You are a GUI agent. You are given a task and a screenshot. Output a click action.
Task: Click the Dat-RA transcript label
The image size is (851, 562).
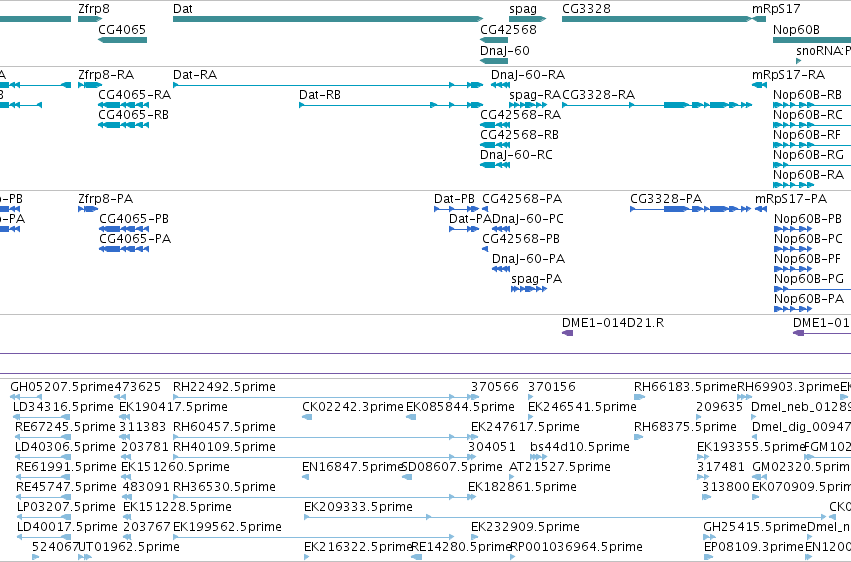pos(195,74)
